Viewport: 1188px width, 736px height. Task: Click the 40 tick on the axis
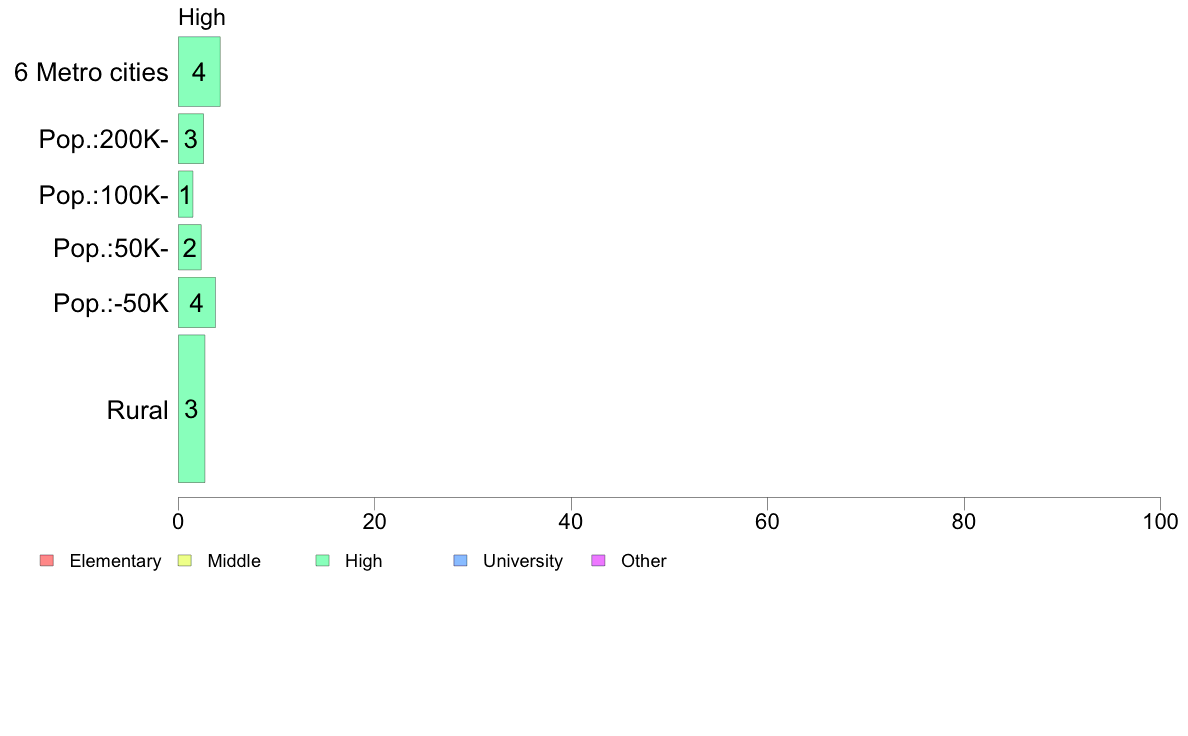(571, 521)
